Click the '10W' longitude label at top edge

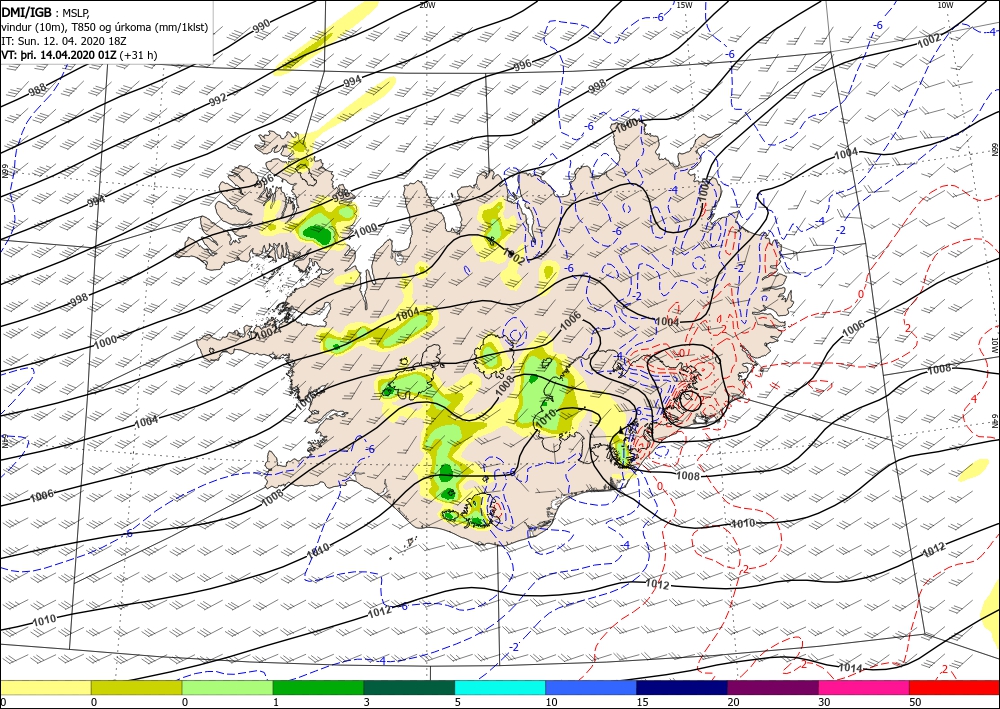[945, 5]
